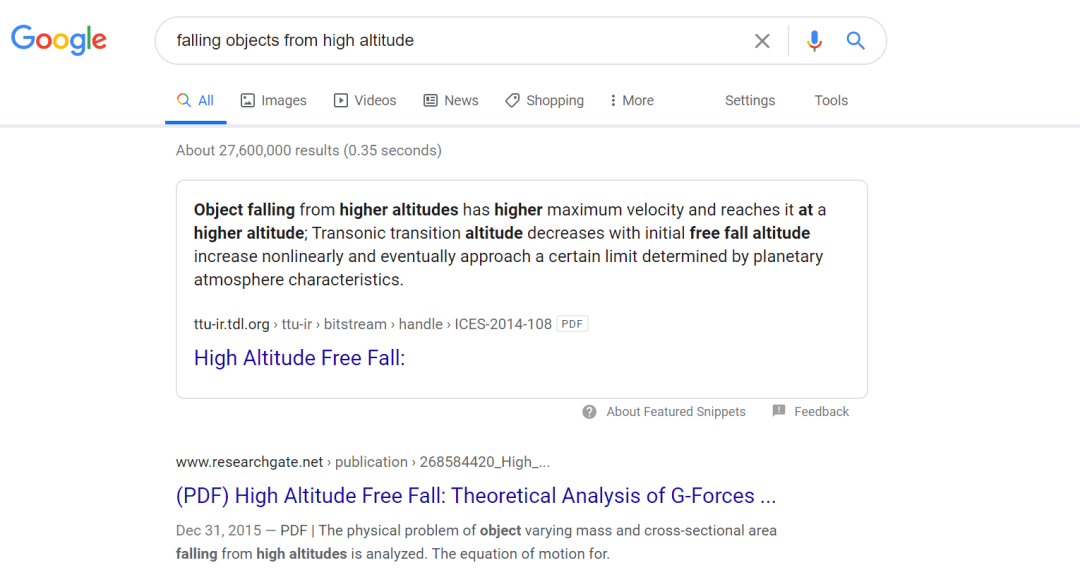This screenshot has width=1080, height=575.
Task: Switch to the All results tab
Action: [x=196, y=101]
